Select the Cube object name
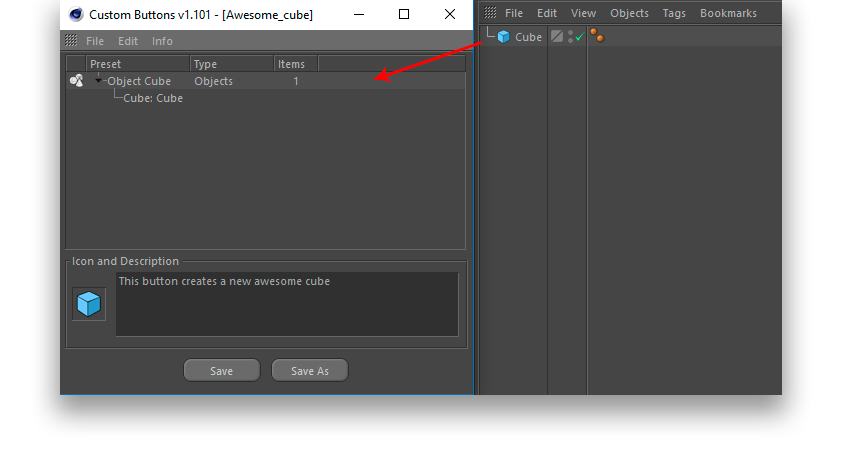Image resolution: width=842 pixels, height=455 pixels. click(528, 37)
